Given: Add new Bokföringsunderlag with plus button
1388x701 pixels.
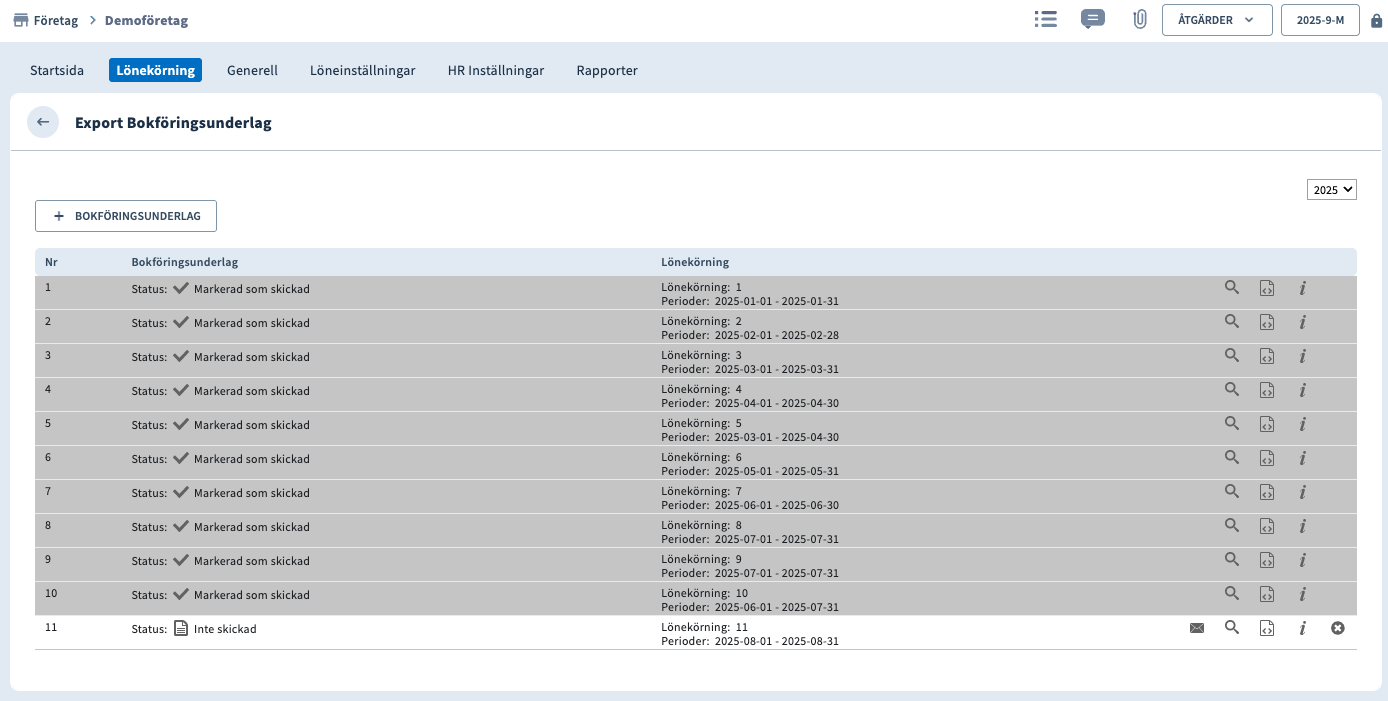Looking at the screenshot, I should pos(126,216).
